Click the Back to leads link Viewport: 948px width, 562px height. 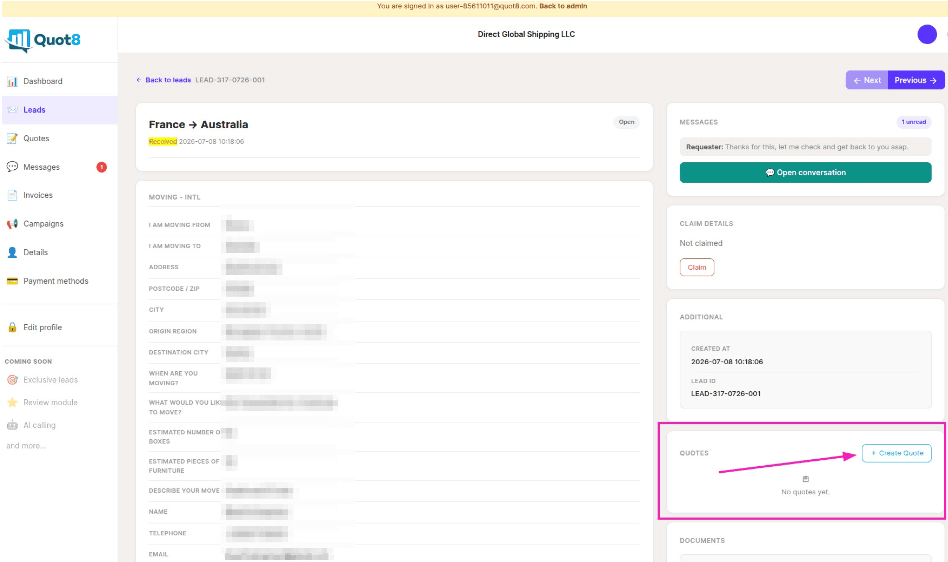(164, 80)
